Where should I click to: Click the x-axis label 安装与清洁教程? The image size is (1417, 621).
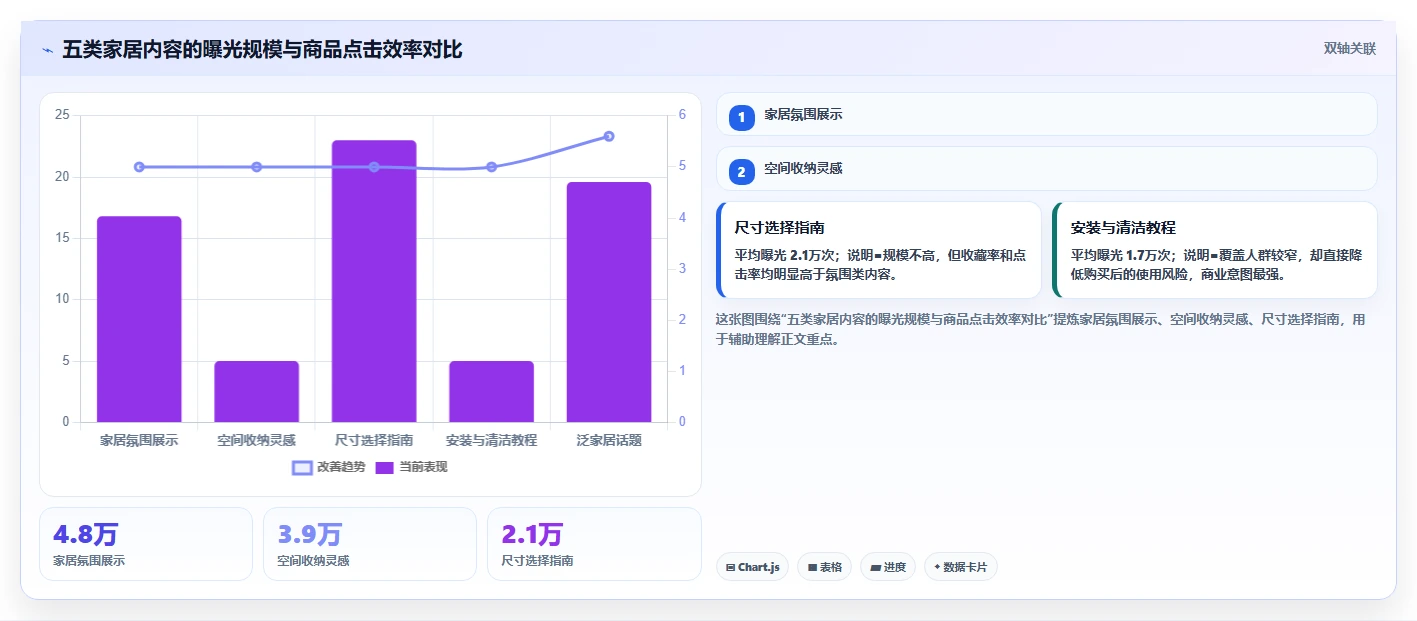pyautogui.click(x=491, y=440)
